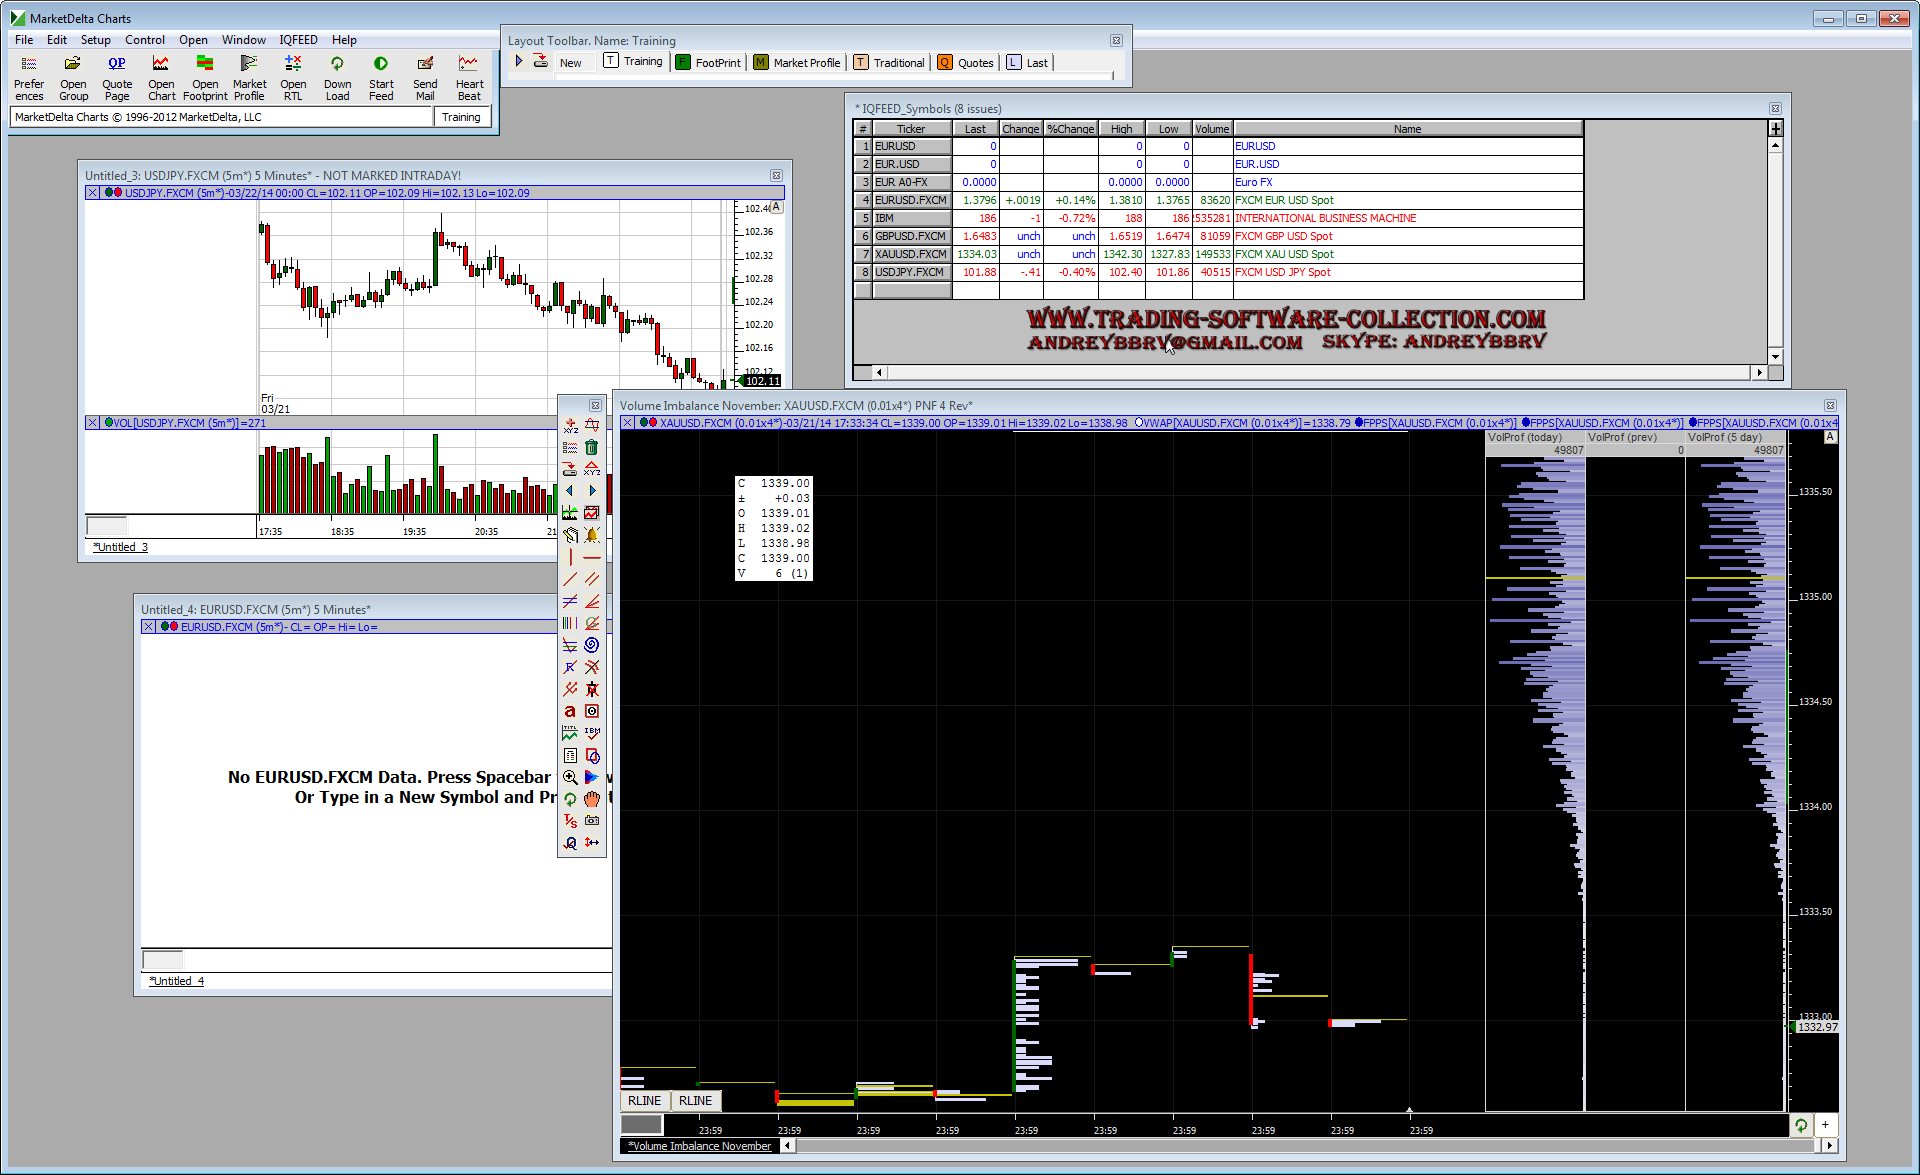1920x1175 pixels.
Task: Open the Setup menu
Action: tap(95, 40)
